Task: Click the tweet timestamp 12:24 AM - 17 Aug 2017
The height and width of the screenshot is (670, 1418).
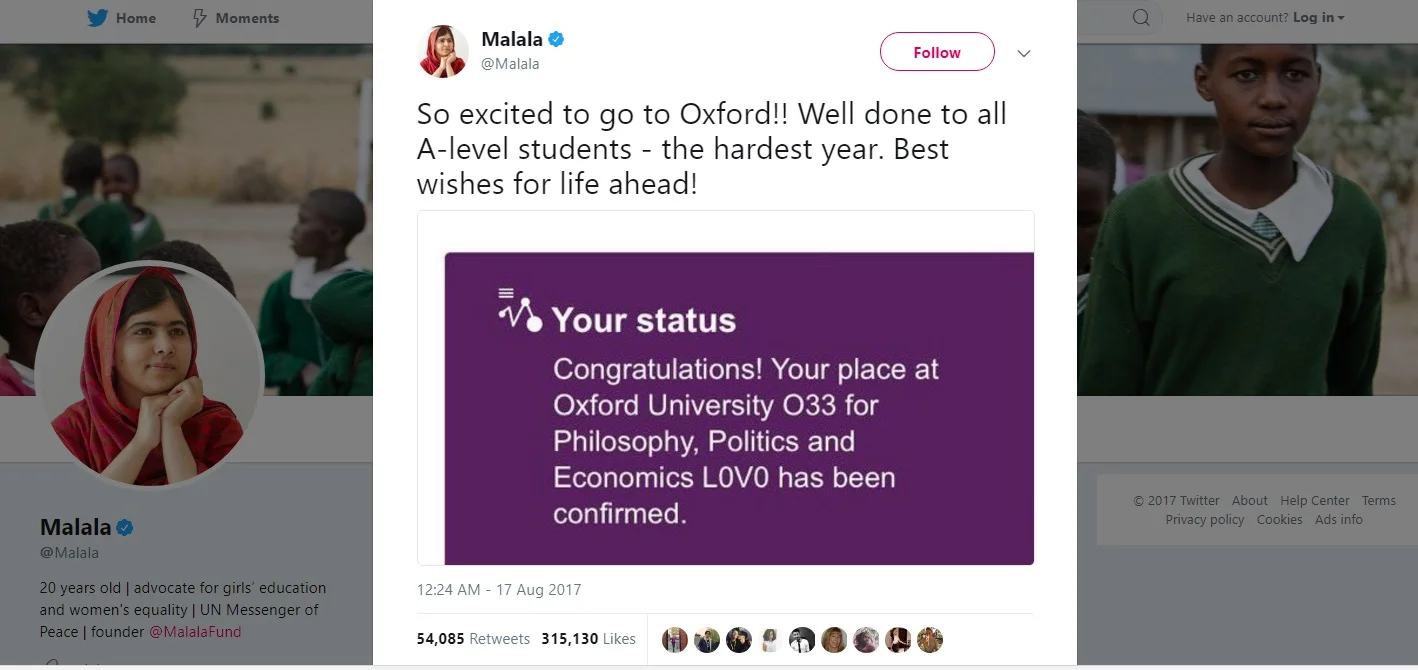Action: click(x=499, y=590)
